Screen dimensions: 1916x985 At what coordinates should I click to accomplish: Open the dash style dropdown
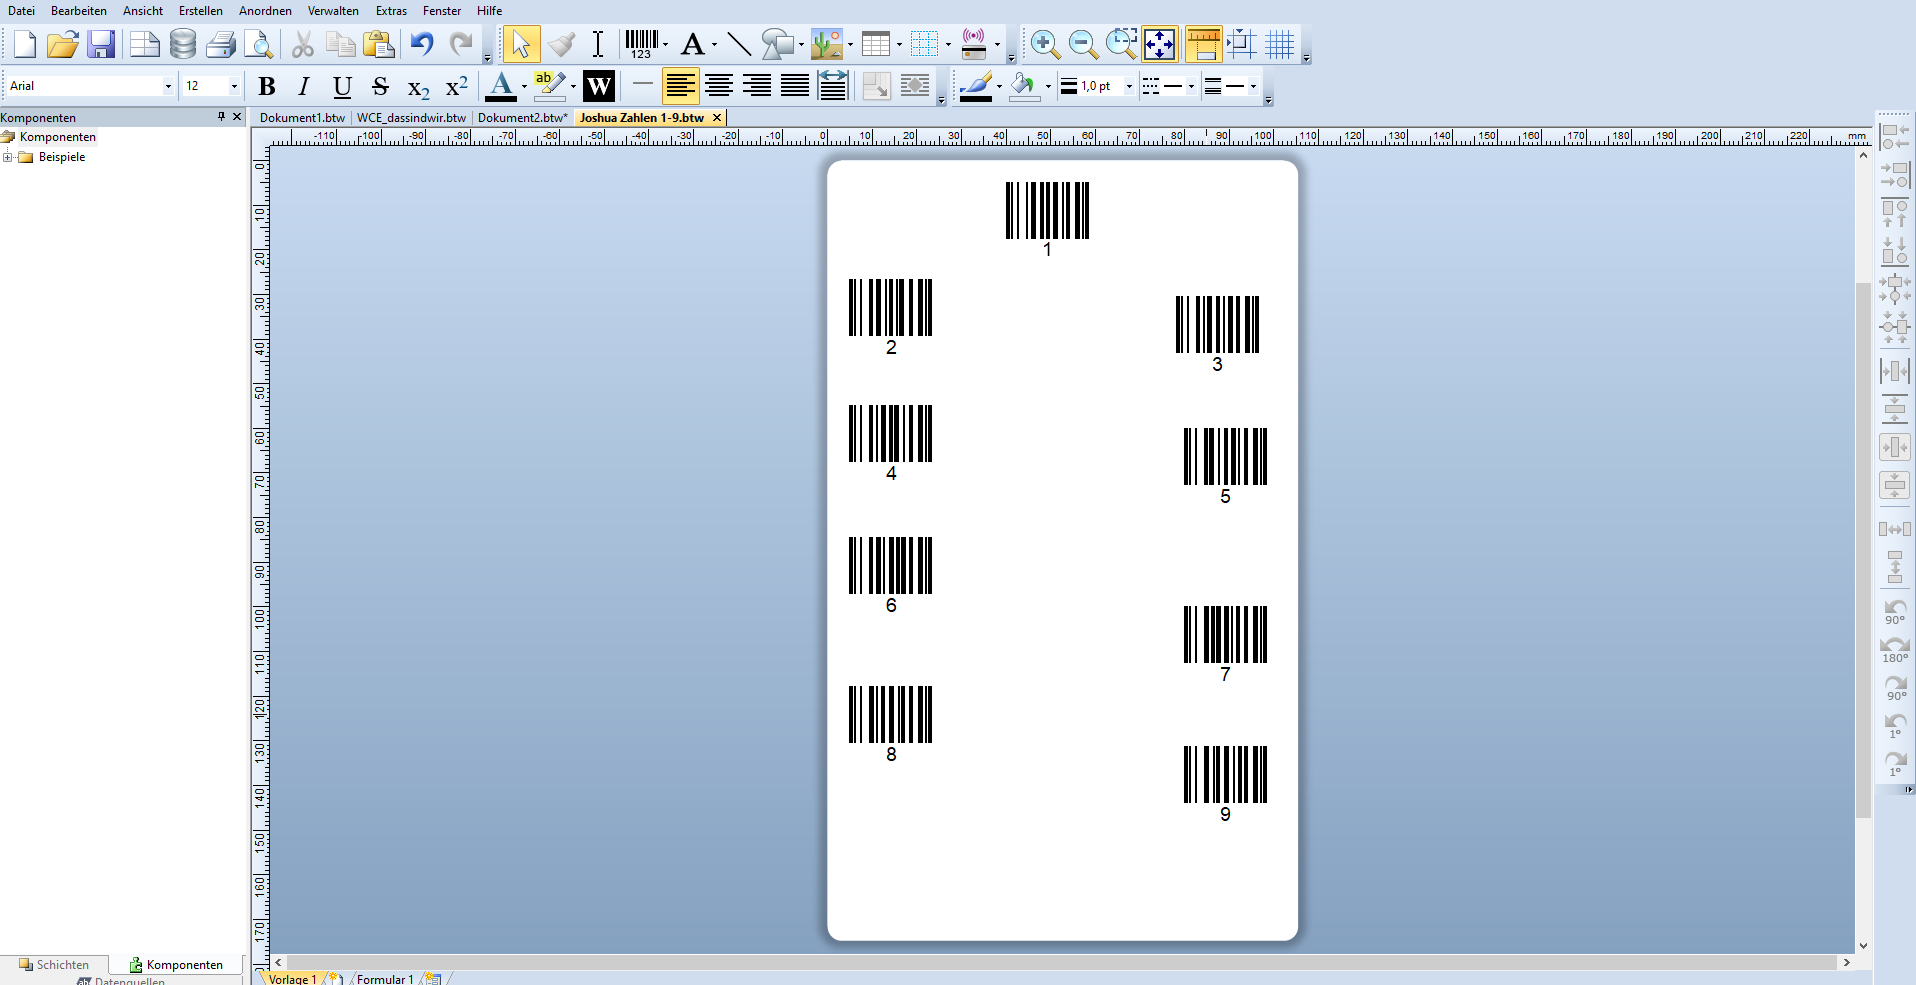click(x=1191, y=87)
